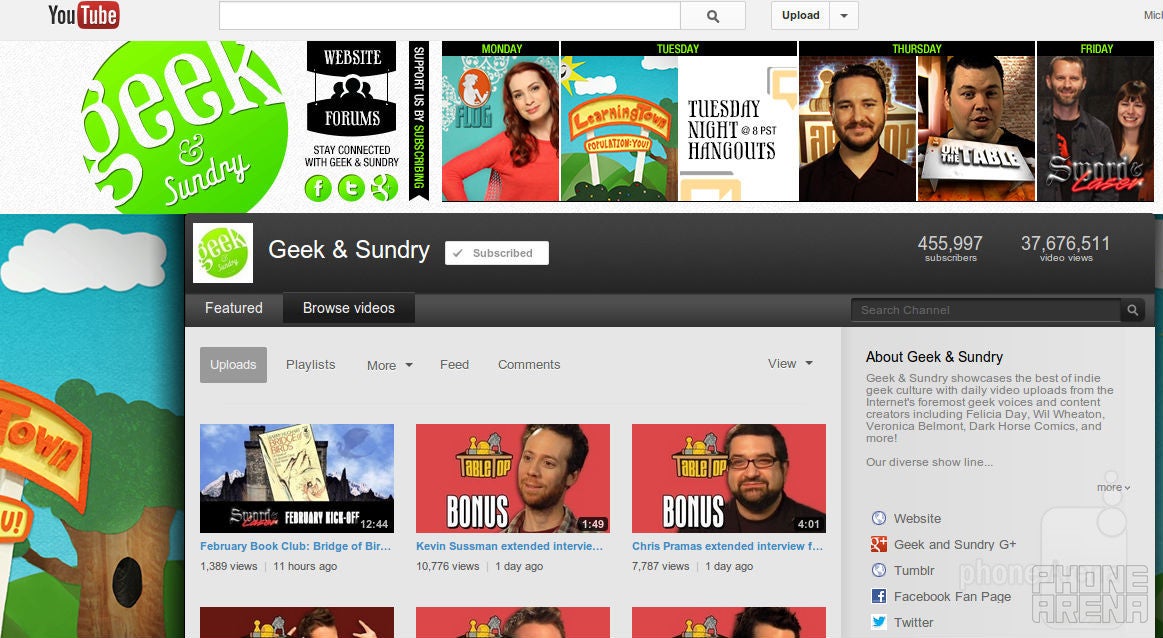Open the Facebook icon in the banner

(318, 188)
